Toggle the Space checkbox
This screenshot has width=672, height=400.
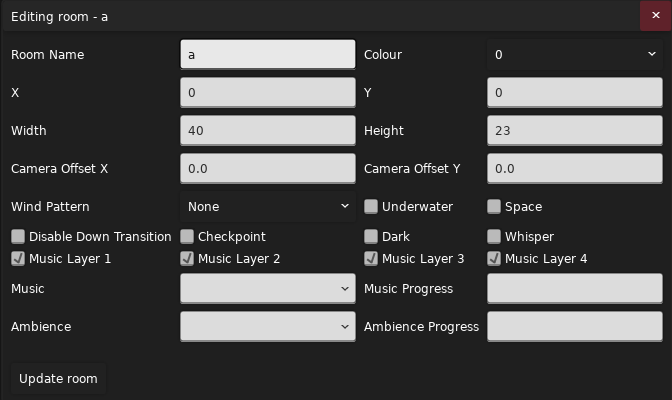coord(494,207)
